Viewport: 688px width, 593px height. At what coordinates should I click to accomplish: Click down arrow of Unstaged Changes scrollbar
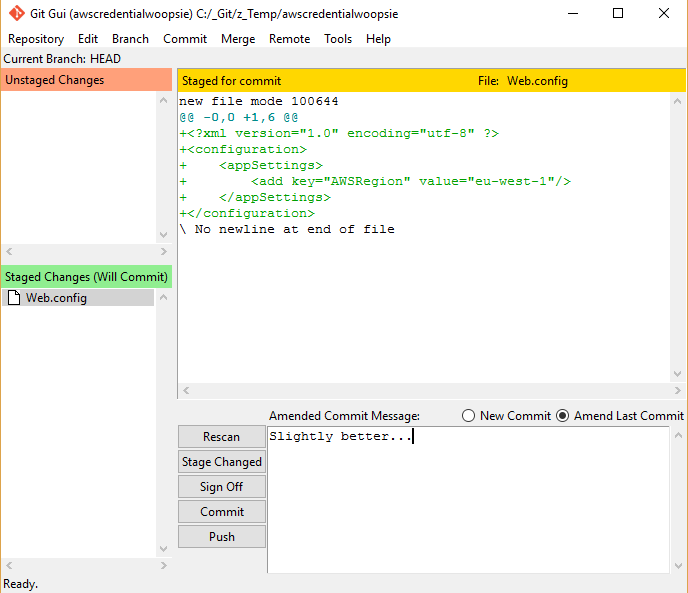point(164,235)
